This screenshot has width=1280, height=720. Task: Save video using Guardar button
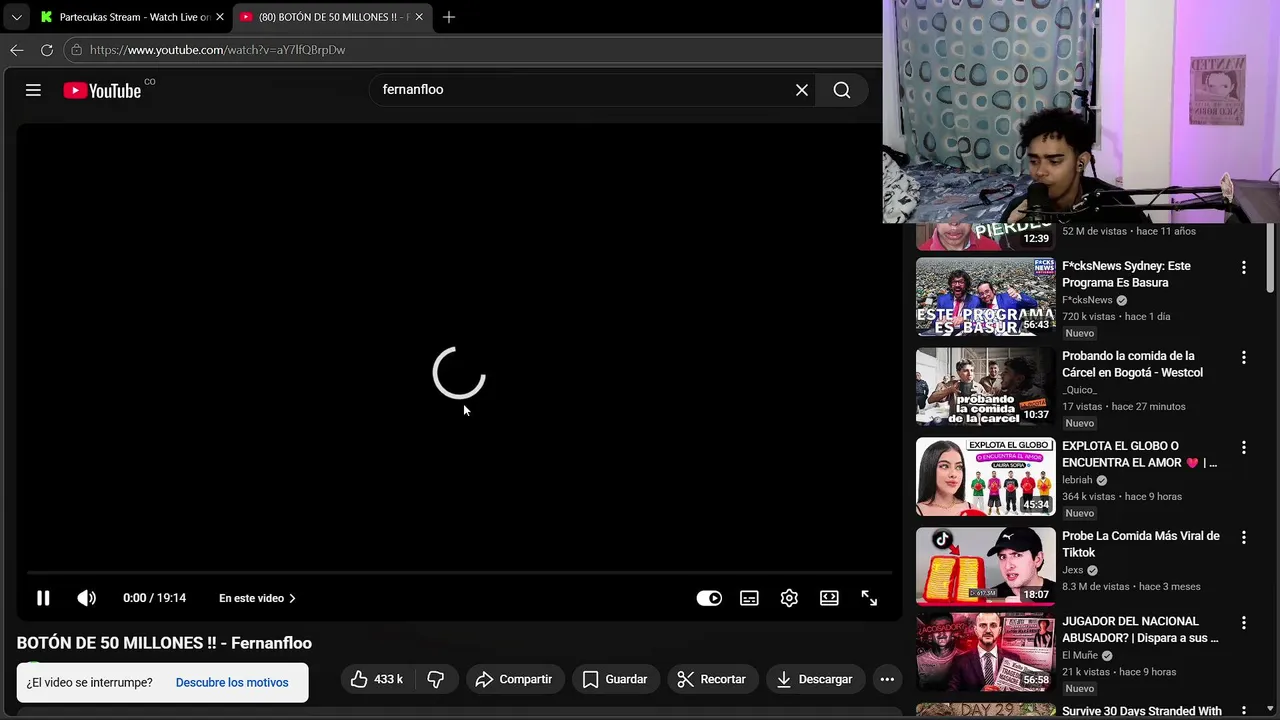coord(615,679)
